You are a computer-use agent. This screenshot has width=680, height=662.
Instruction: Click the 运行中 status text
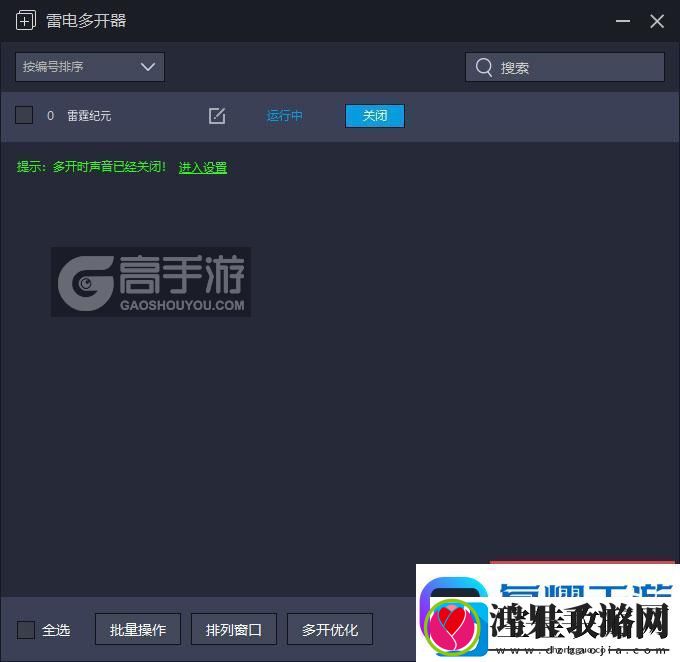coord(284,116)
